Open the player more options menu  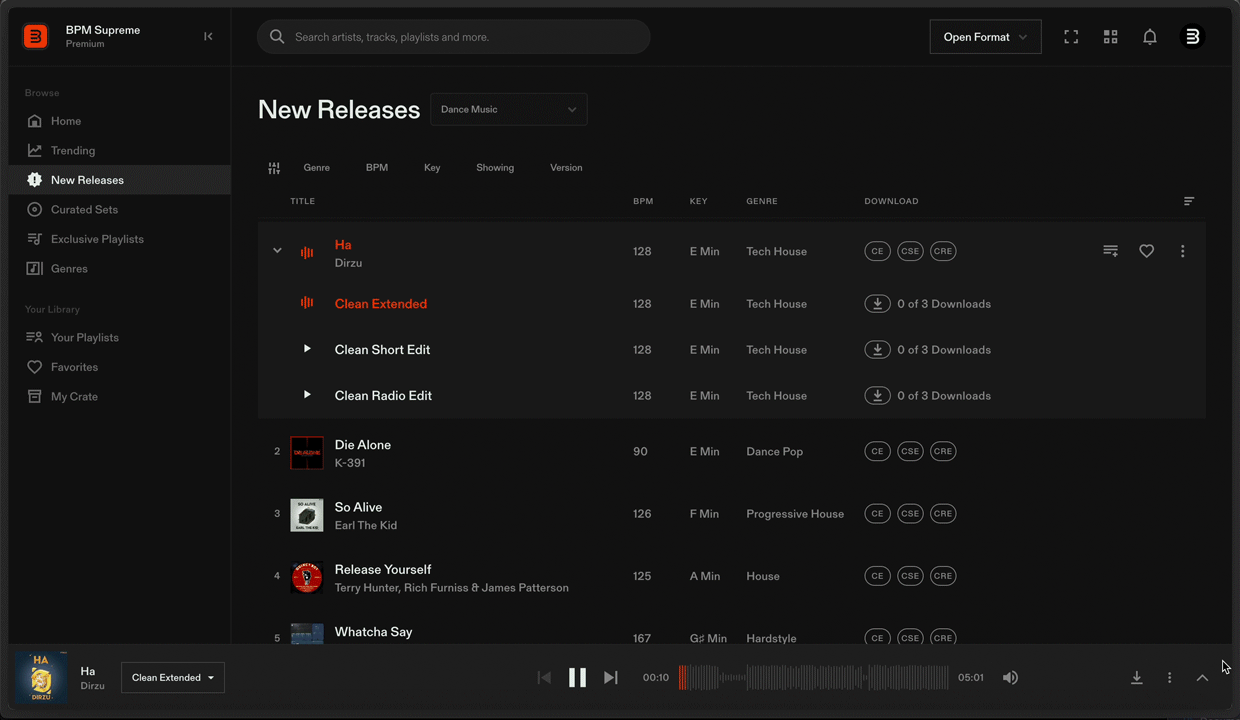click(1169, 677)
